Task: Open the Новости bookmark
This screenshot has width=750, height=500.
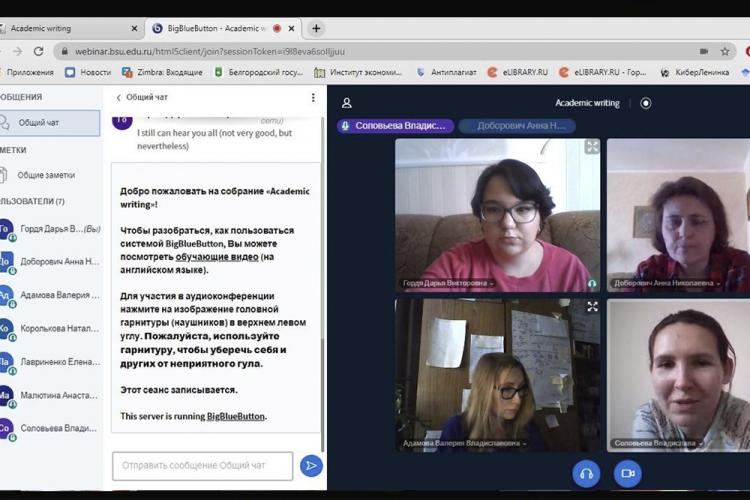Action: click(88, 72)
